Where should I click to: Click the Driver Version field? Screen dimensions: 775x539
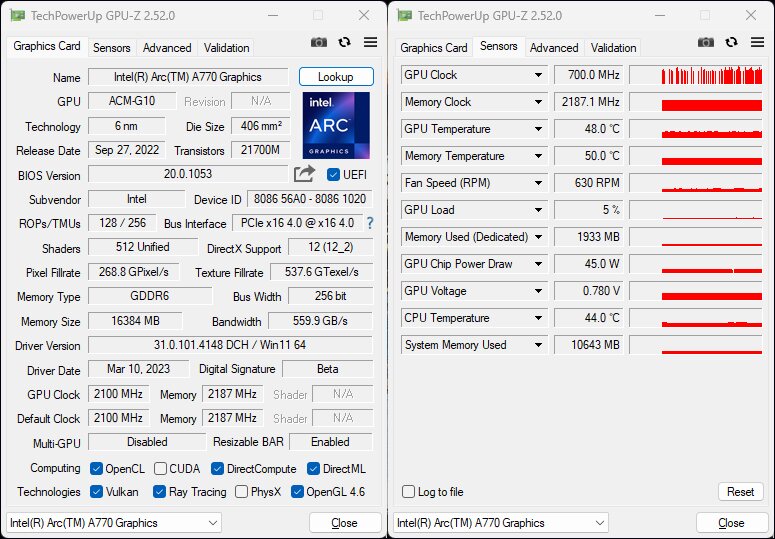click(x=230, y=345)
